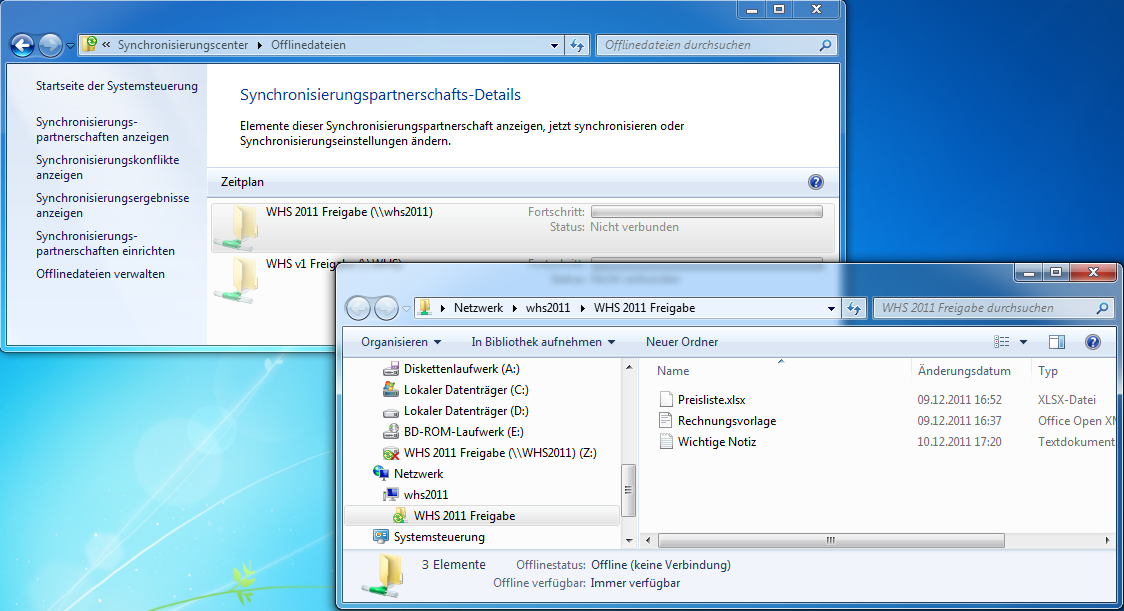Sort files by the Typ column
The width and height of the screenshot is (1124, 611).
click(x=1048, y=371)
